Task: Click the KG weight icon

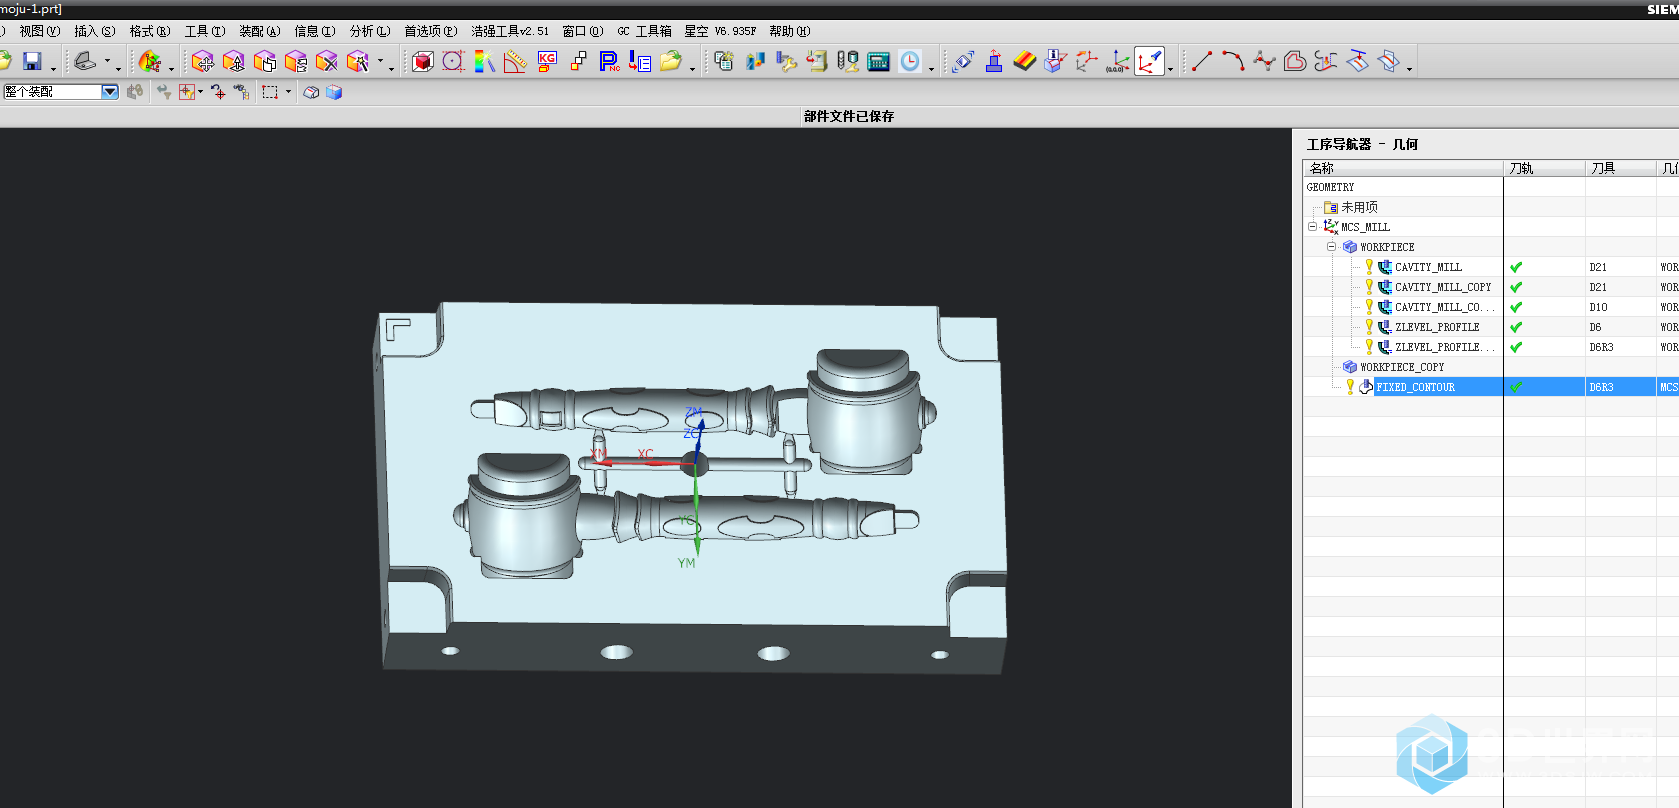Action: pos(547,62)
